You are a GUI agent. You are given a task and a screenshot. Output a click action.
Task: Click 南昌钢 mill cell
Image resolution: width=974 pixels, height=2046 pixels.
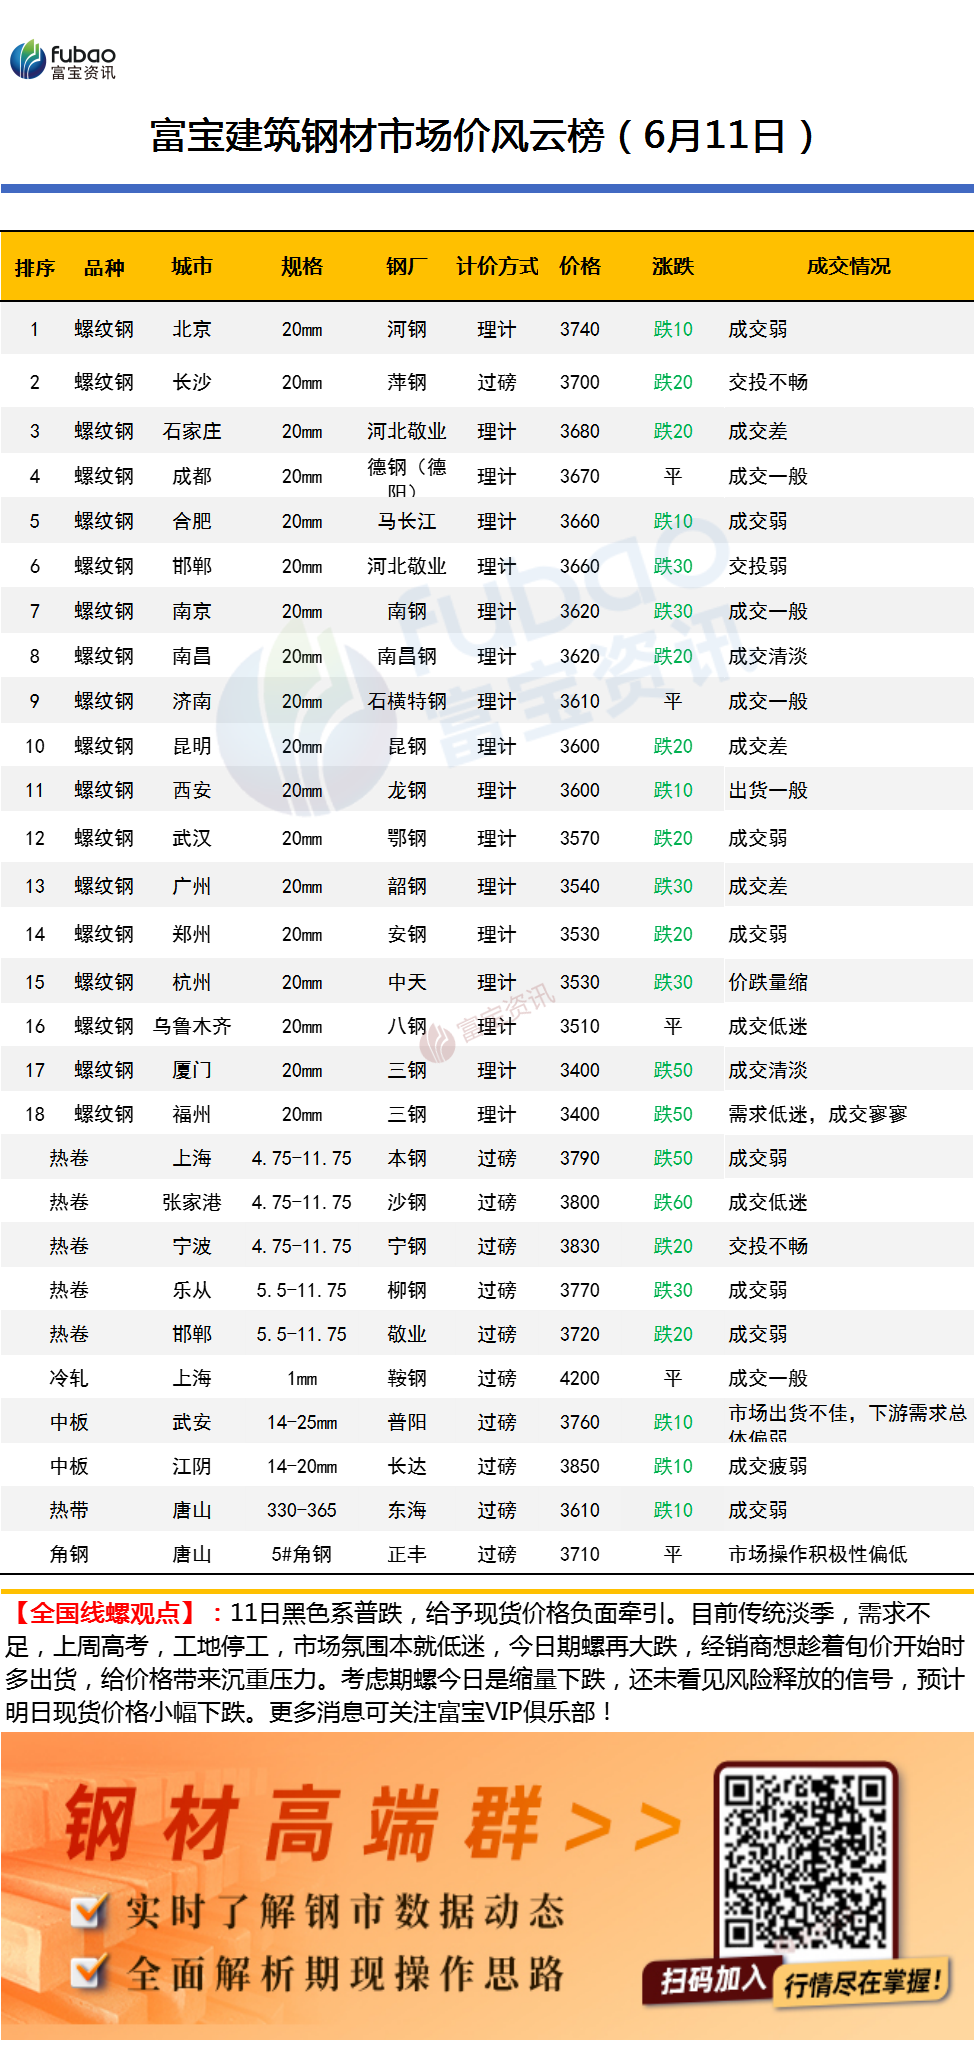click(x=407, y=656)
